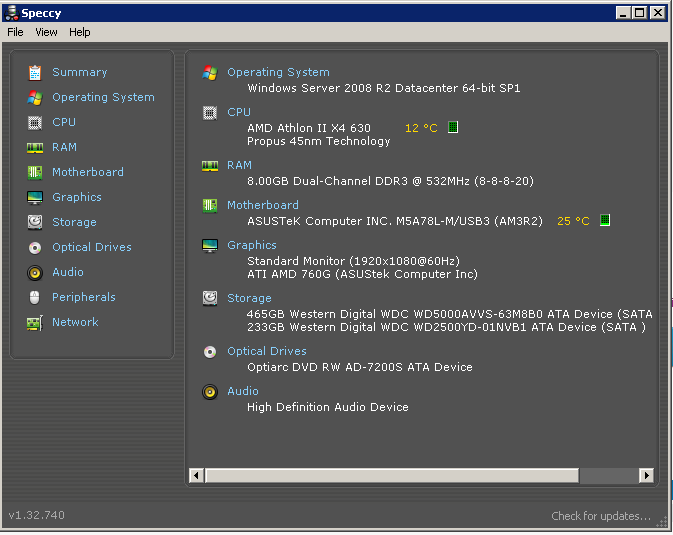Click the Standard Monitor (1920x1080@60Hz) line
Screen dimensions: 673x535
click(x=354, y=261)
